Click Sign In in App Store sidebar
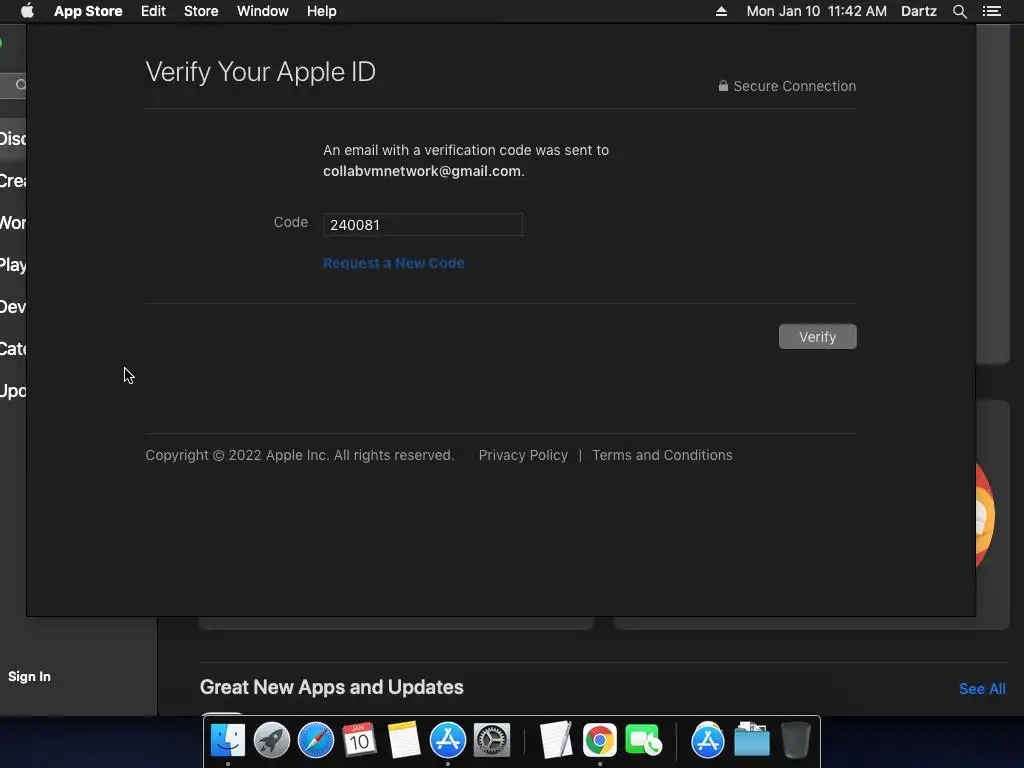1024x768 pixels. click(29, 677)
